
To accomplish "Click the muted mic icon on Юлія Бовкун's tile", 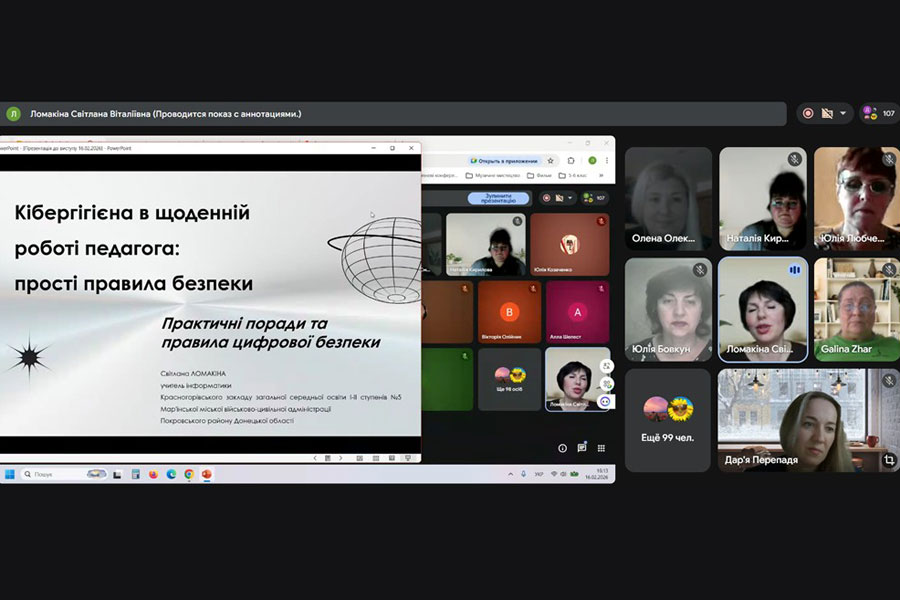I will tap(700, 270).
